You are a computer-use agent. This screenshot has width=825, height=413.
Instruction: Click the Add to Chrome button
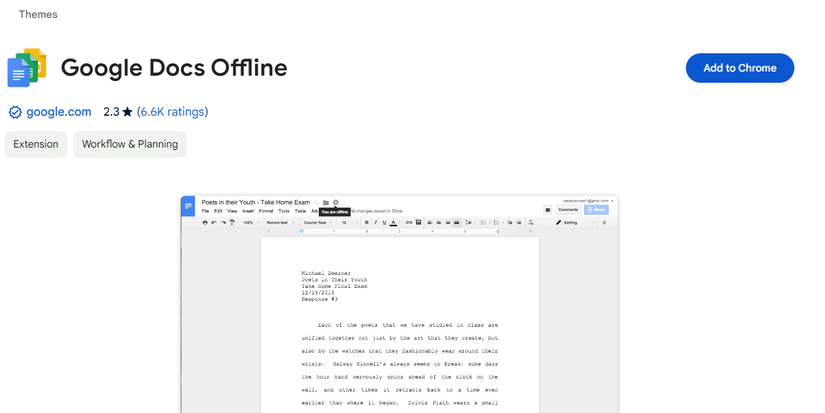point(739,68)
